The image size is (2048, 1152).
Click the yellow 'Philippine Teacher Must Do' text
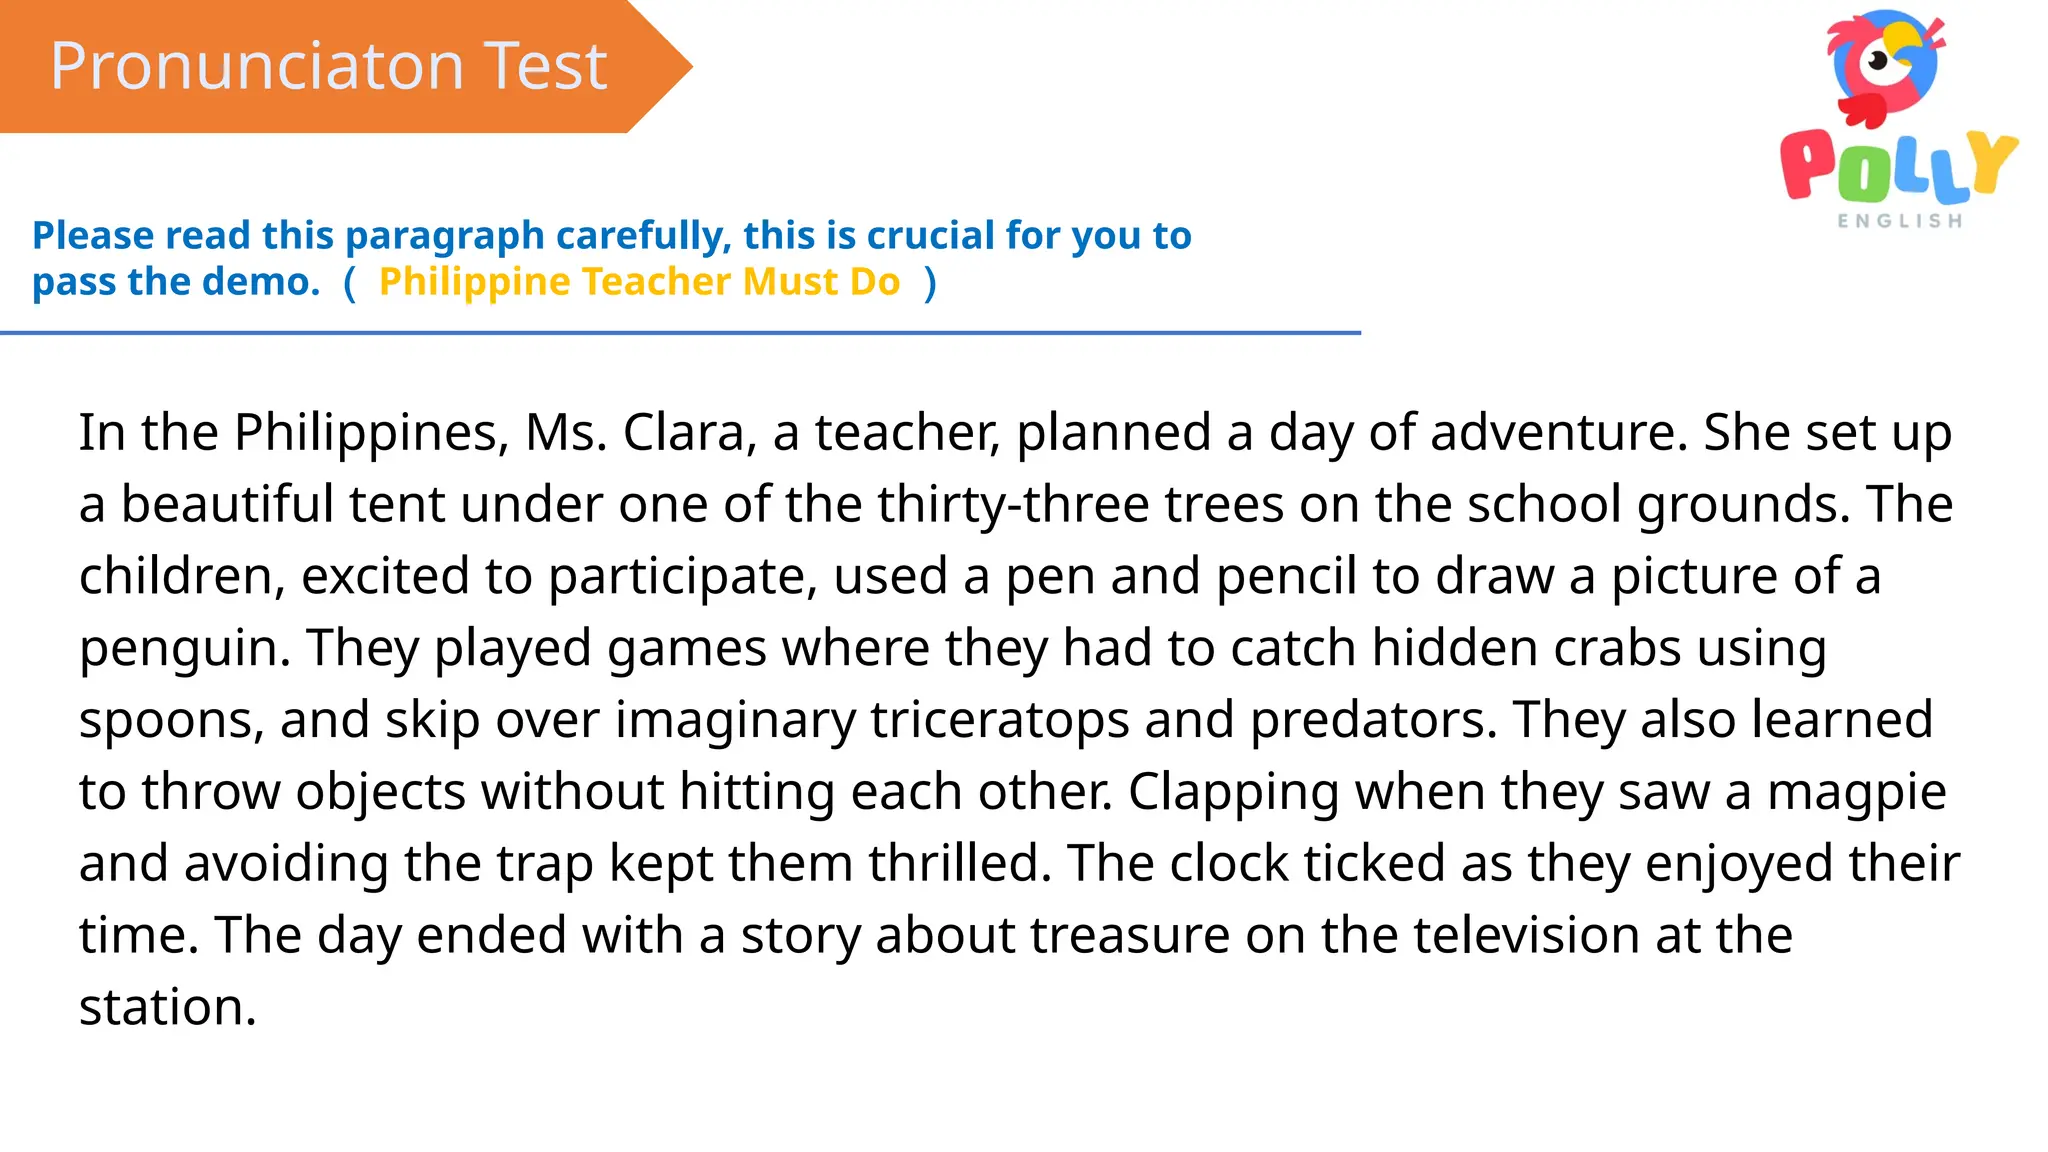coord(640,282)
